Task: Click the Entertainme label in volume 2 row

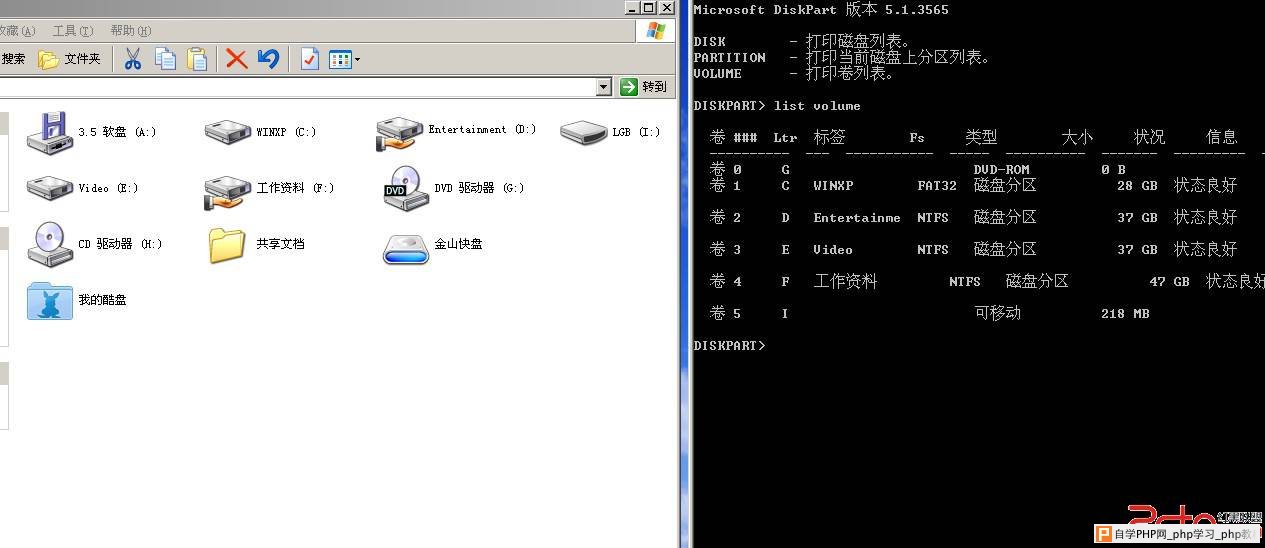Action: pyautogui.click(x=857, y=217)
